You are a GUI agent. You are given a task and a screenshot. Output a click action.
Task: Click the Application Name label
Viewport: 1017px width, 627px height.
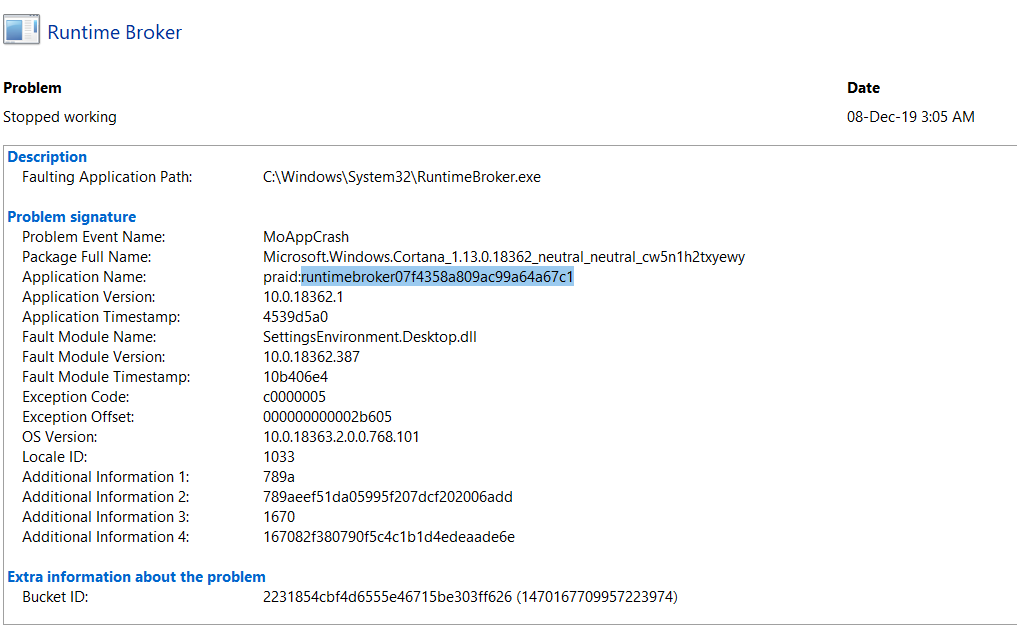[84, 277]
